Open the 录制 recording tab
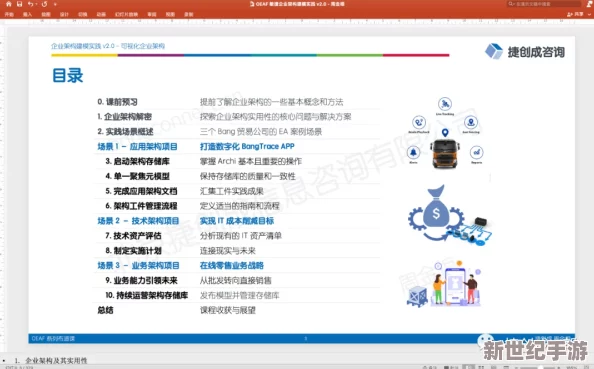Image resolution: width=594 pixels, height=369 pixels. coord(189,14)
